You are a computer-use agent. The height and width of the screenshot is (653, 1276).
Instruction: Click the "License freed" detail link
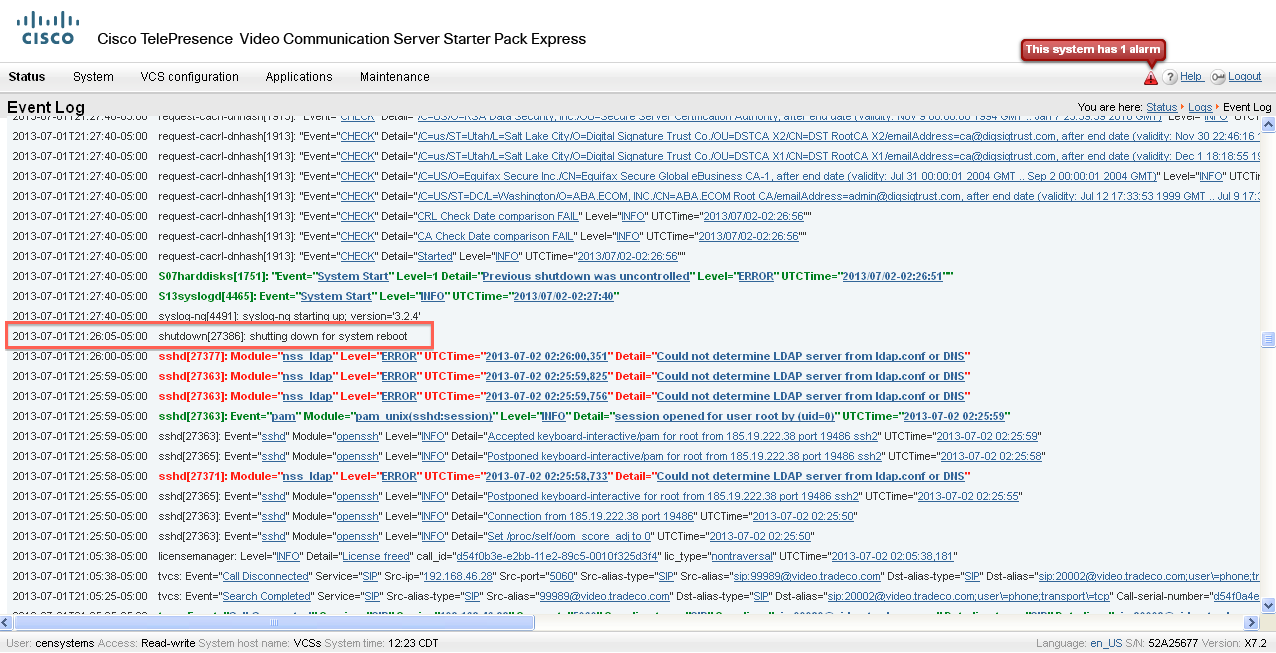(x=376, y=556)
